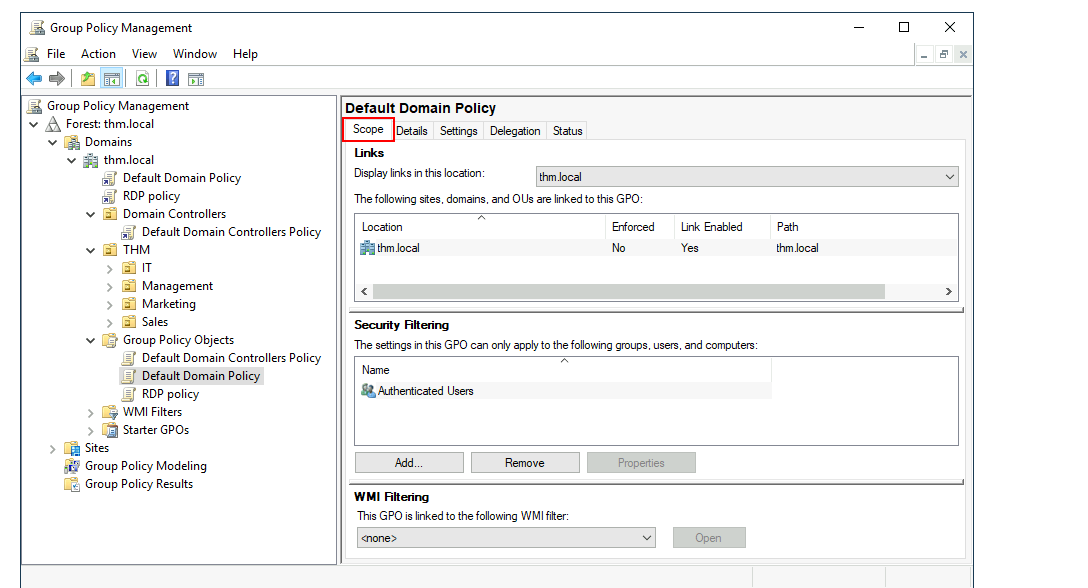Click the Starter GPOs folder icon

coord(110,430)
